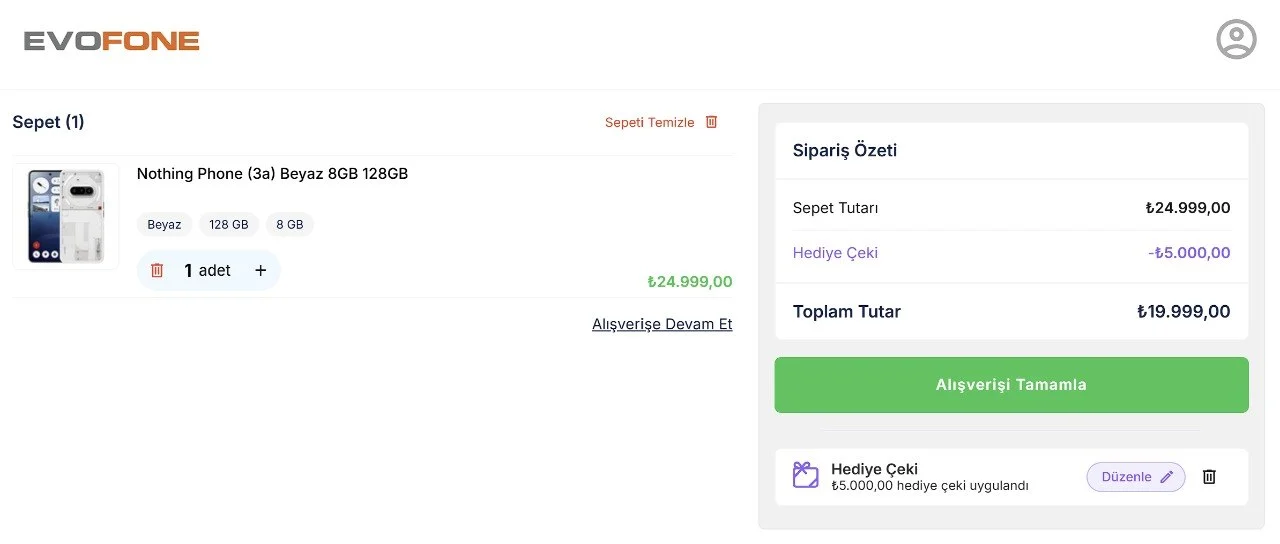Click the trash icon beside Sepeti Temizle
Image resolution: width=1280 pixels, height=544 pixels.
coord(712,122)
